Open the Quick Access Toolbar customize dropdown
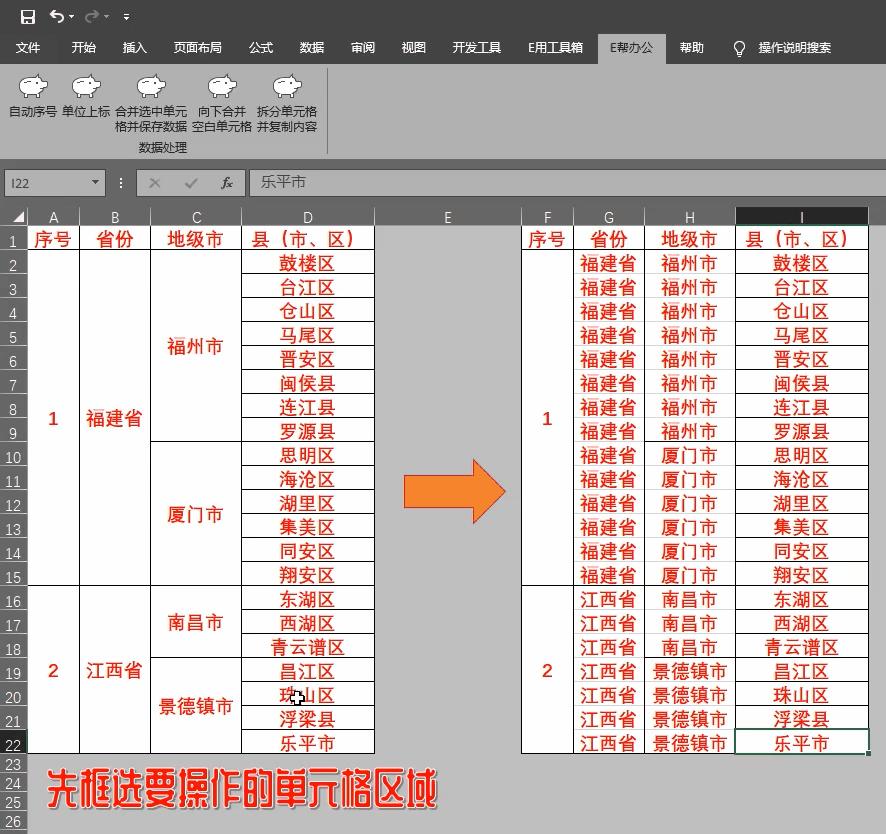This screenshot has width=886, height=834. 126,16
